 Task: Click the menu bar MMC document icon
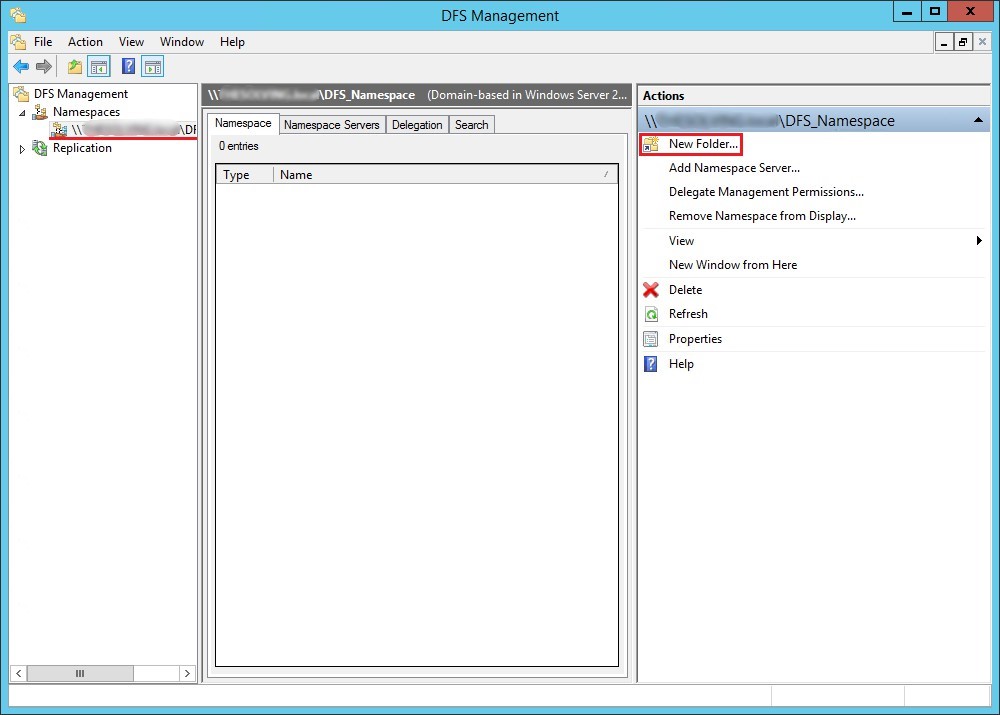click(x=18, y=42)
